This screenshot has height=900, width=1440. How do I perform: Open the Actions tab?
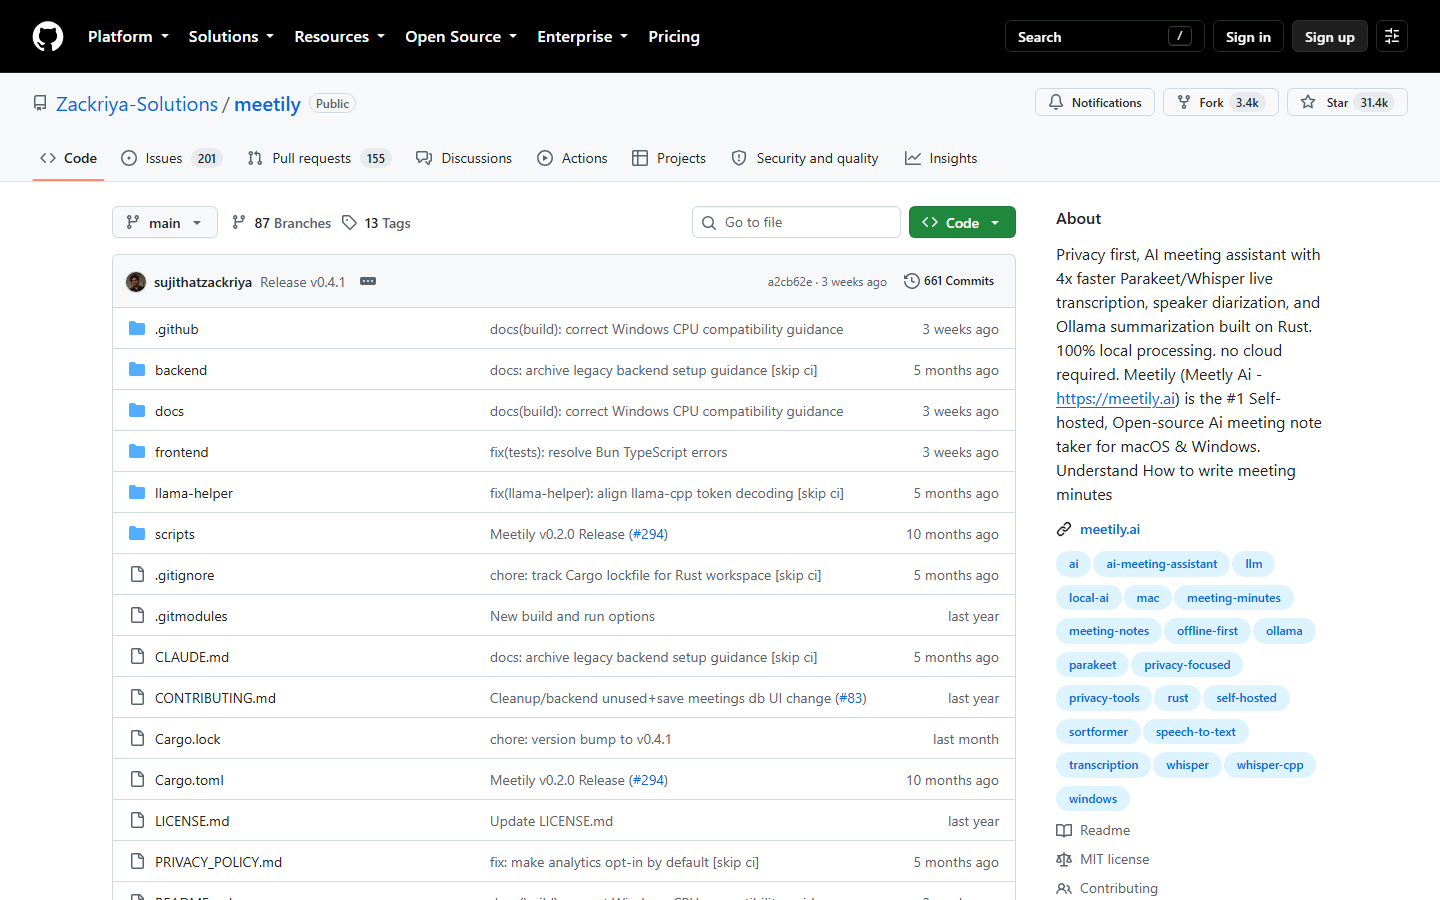pos(573,158)
